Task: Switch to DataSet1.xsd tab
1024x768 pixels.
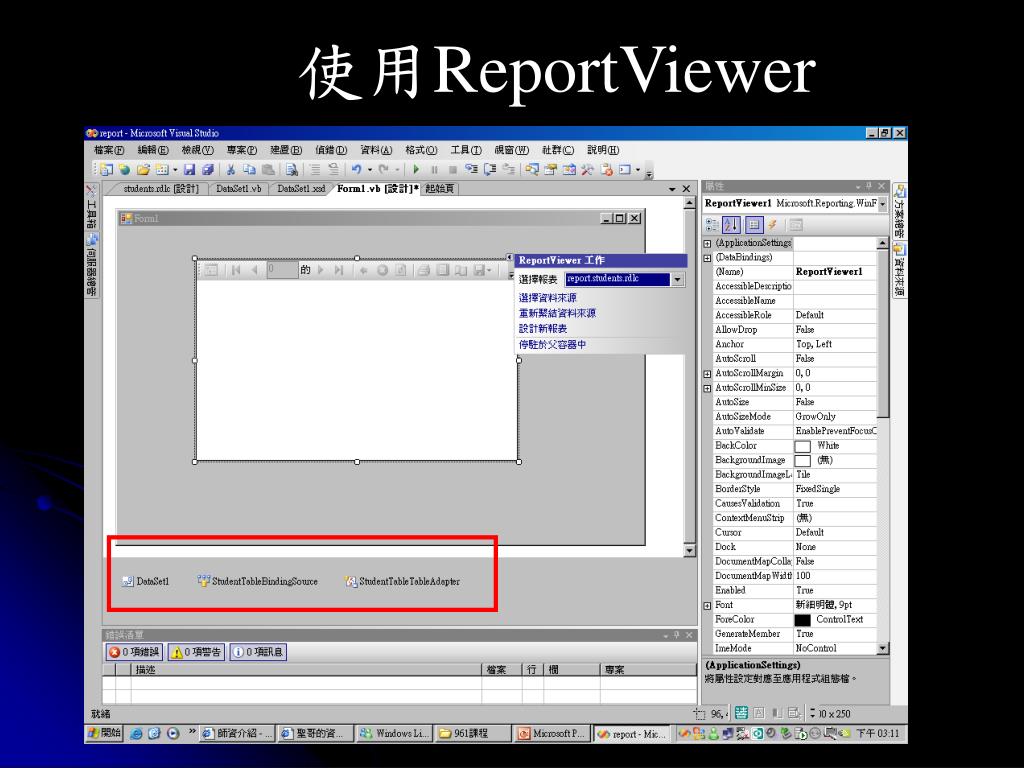Action: tap(301, 189)
